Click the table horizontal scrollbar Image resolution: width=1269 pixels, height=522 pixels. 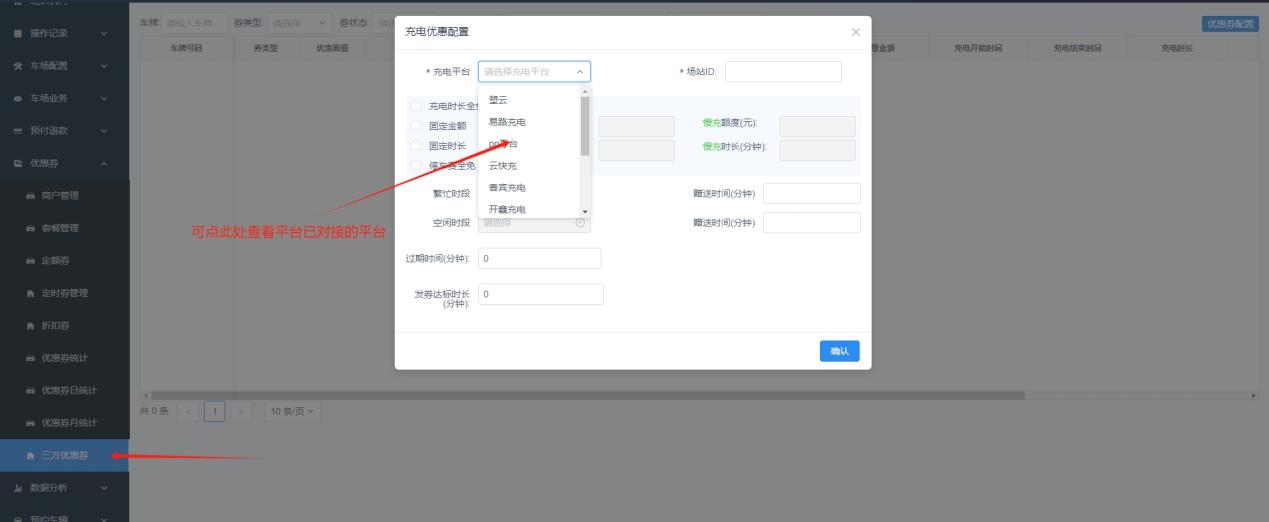[588, 395]
